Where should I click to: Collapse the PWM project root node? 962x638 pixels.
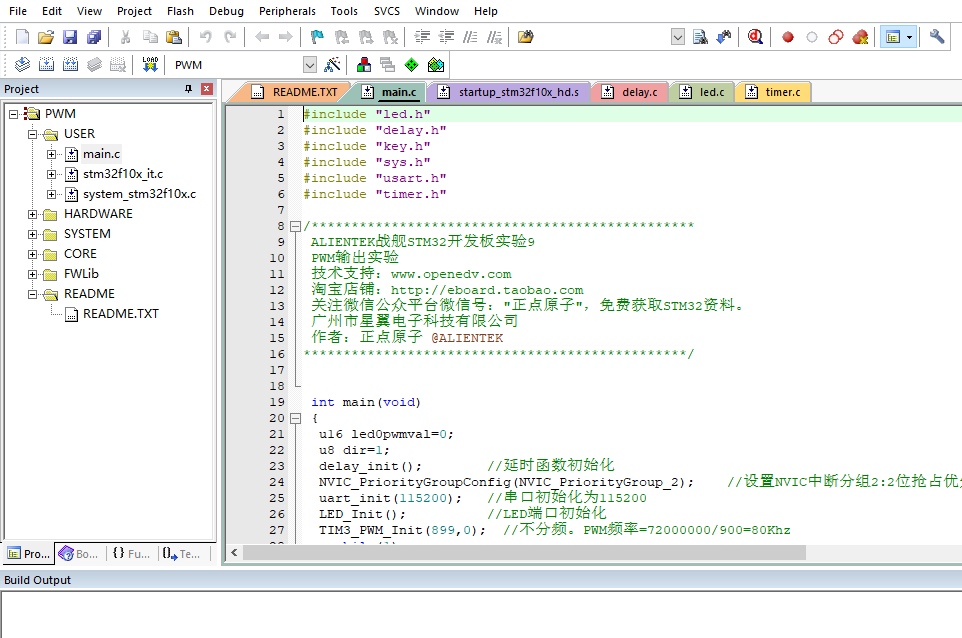[13, 114]
